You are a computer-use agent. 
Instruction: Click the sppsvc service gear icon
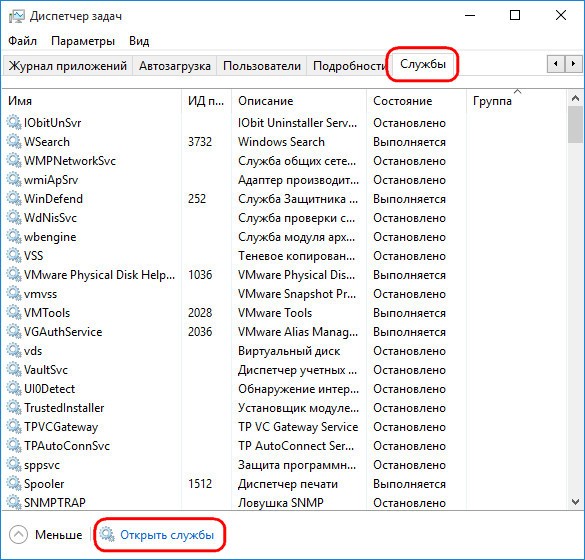coord(14,465)
